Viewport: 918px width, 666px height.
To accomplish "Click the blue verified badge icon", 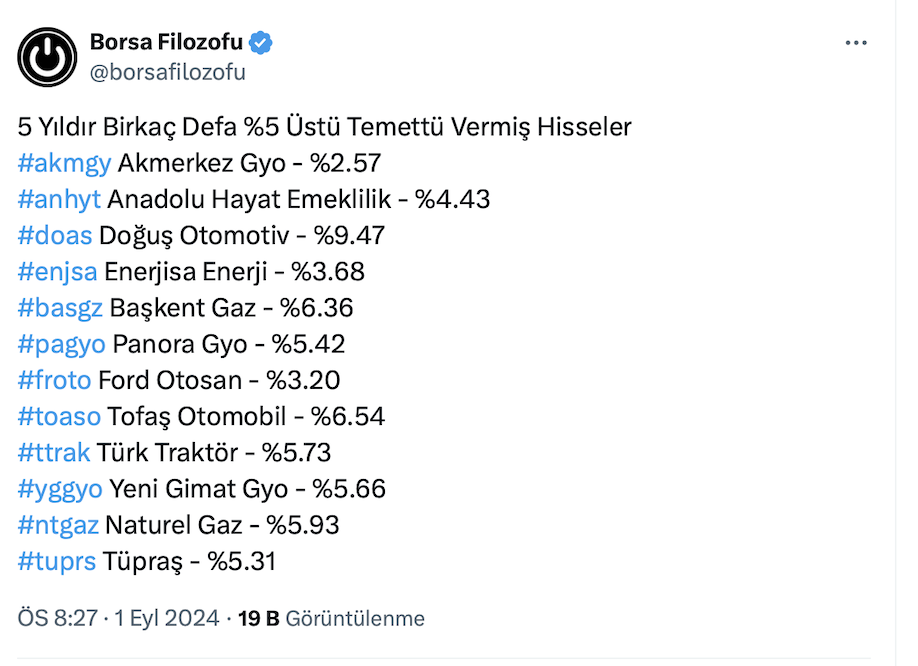I will [262, 43].
